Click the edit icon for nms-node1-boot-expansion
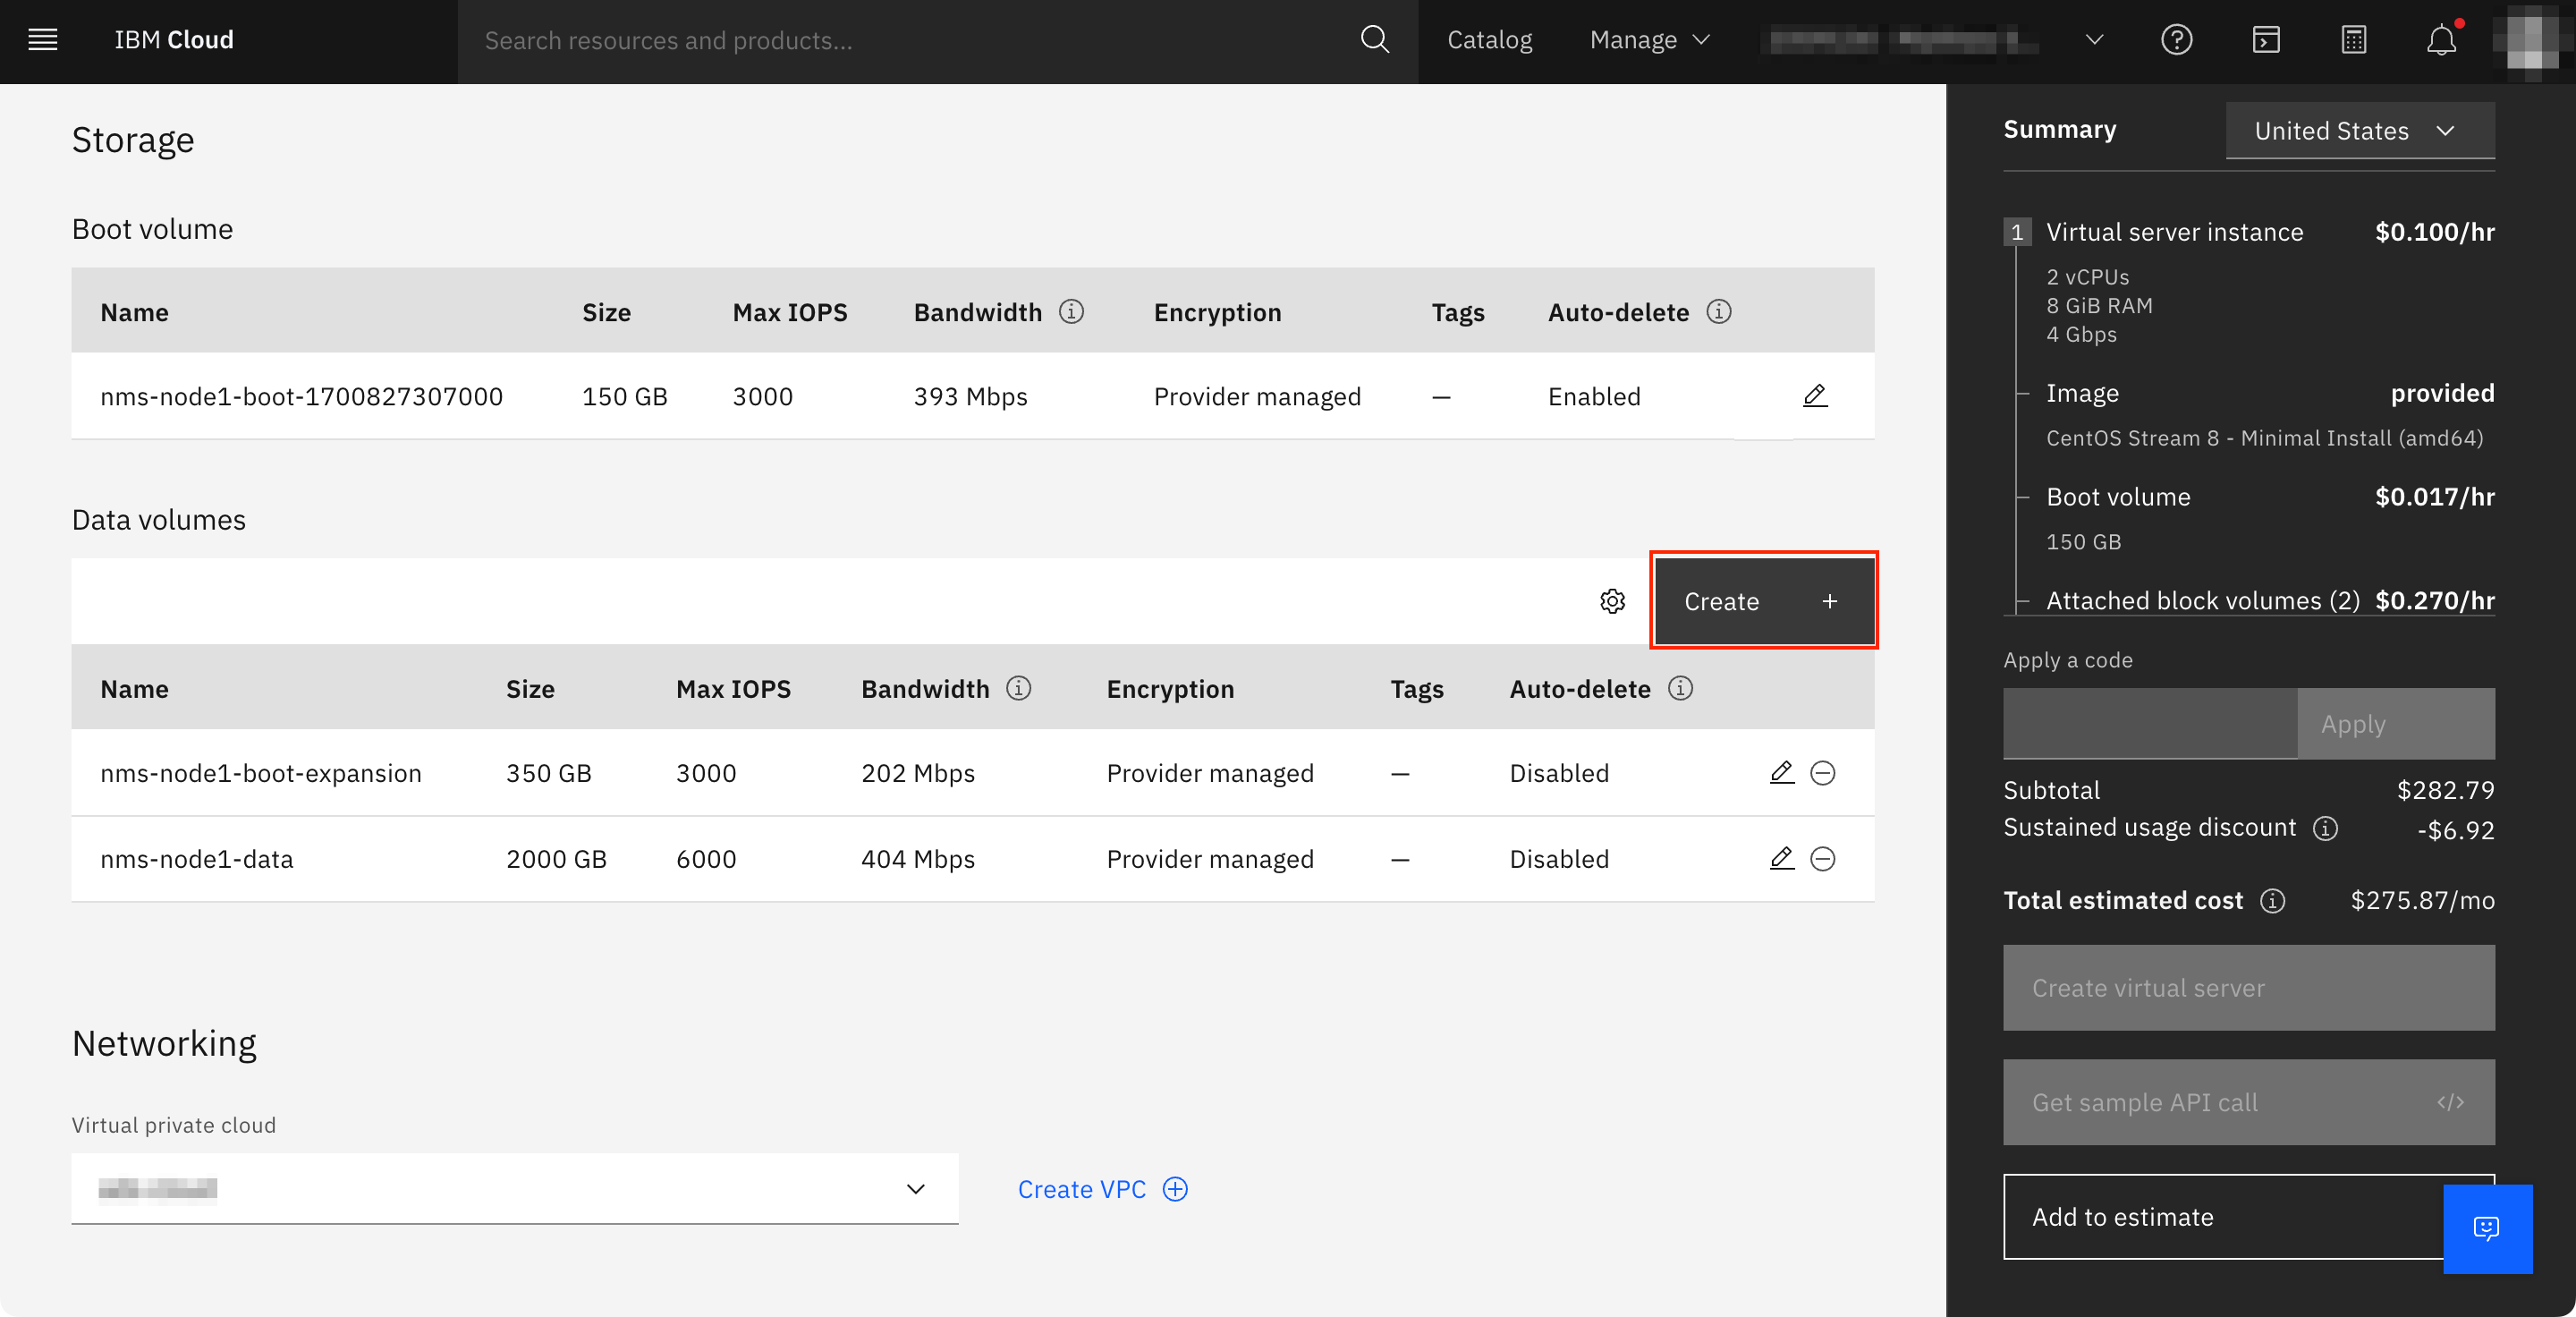The width and height of the screenshot is (2576, 1317). click(1780, 771)
